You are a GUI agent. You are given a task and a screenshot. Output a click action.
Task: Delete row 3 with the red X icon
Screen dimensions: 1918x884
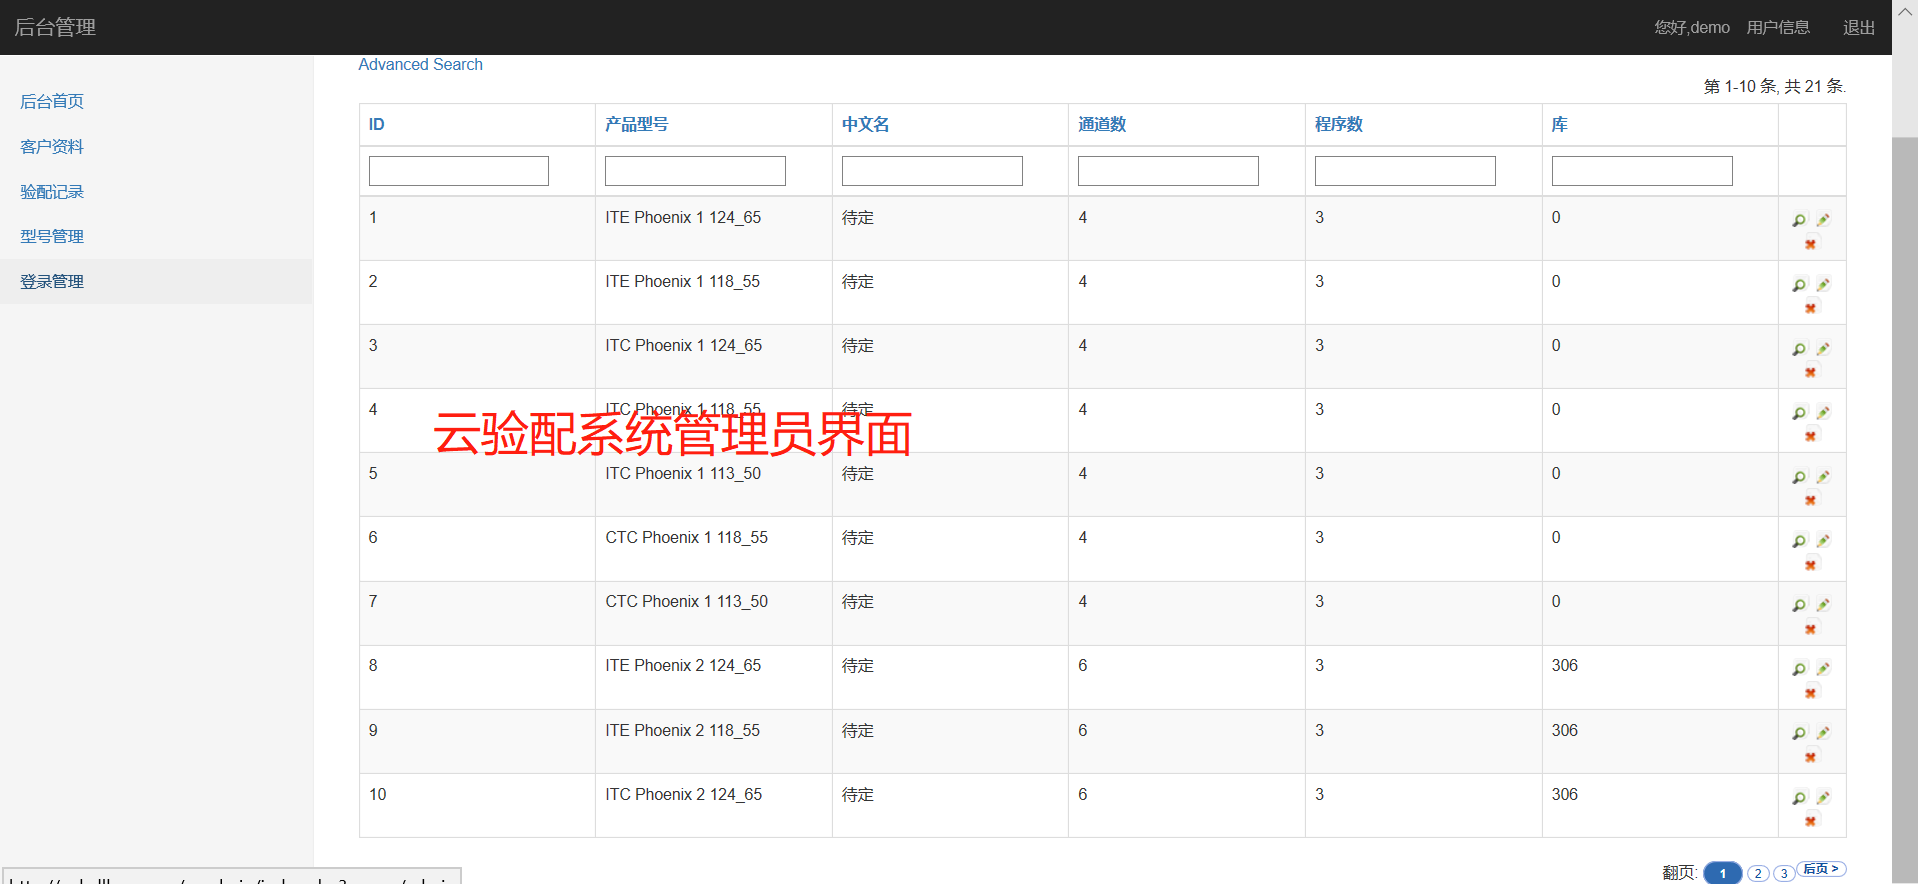click(1810, 372)
